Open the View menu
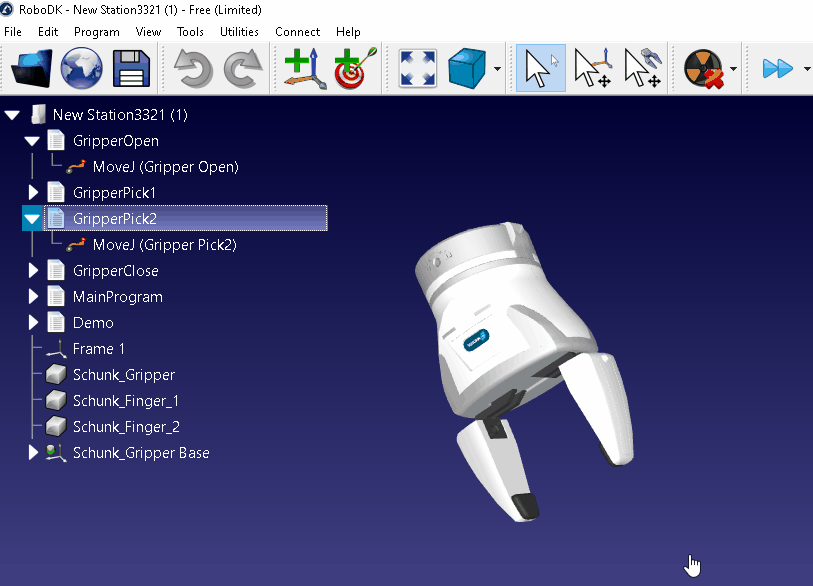Image resolution: width=813 pixels, height=586 pixels. (x=148, y=32)
